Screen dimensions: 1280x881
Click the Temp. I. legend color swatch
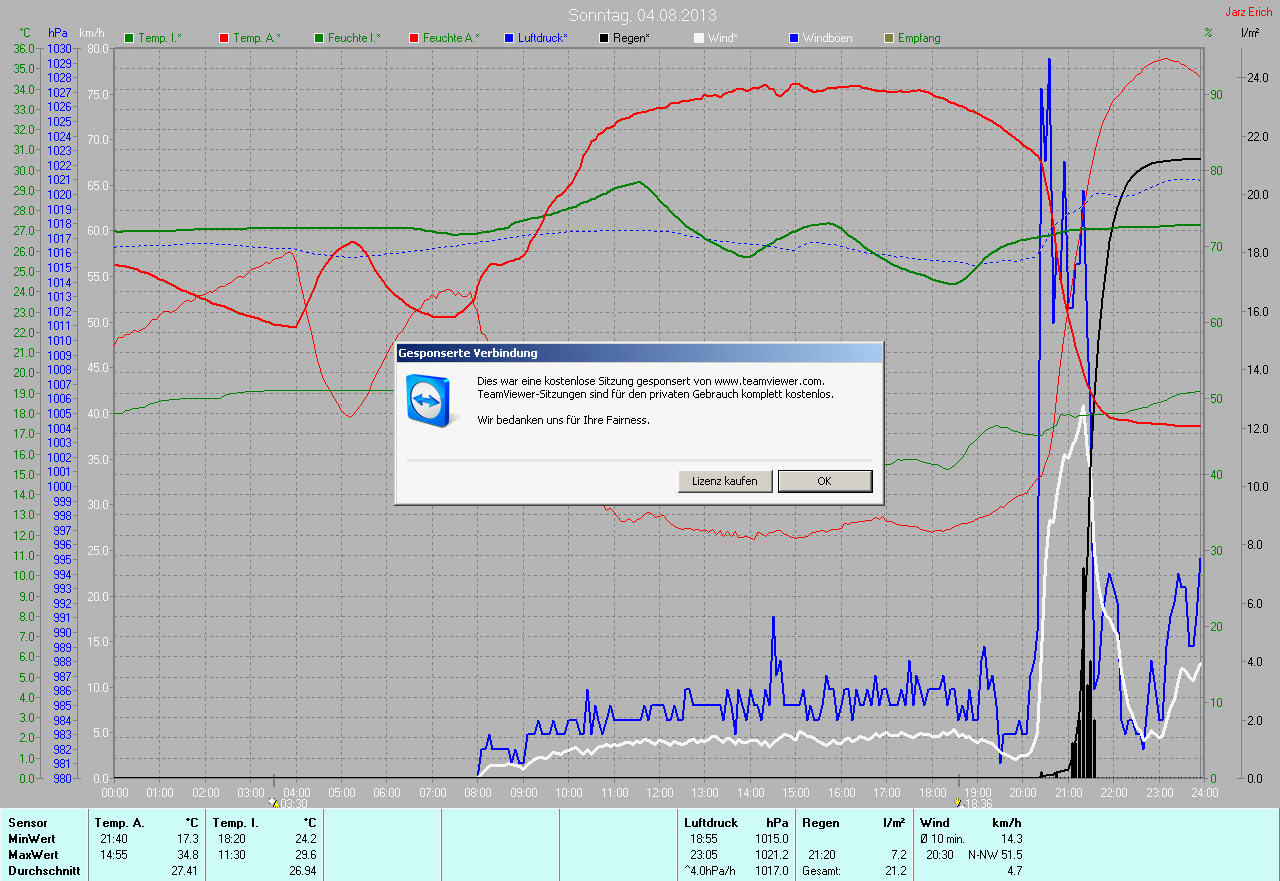(x=129, y=38)
